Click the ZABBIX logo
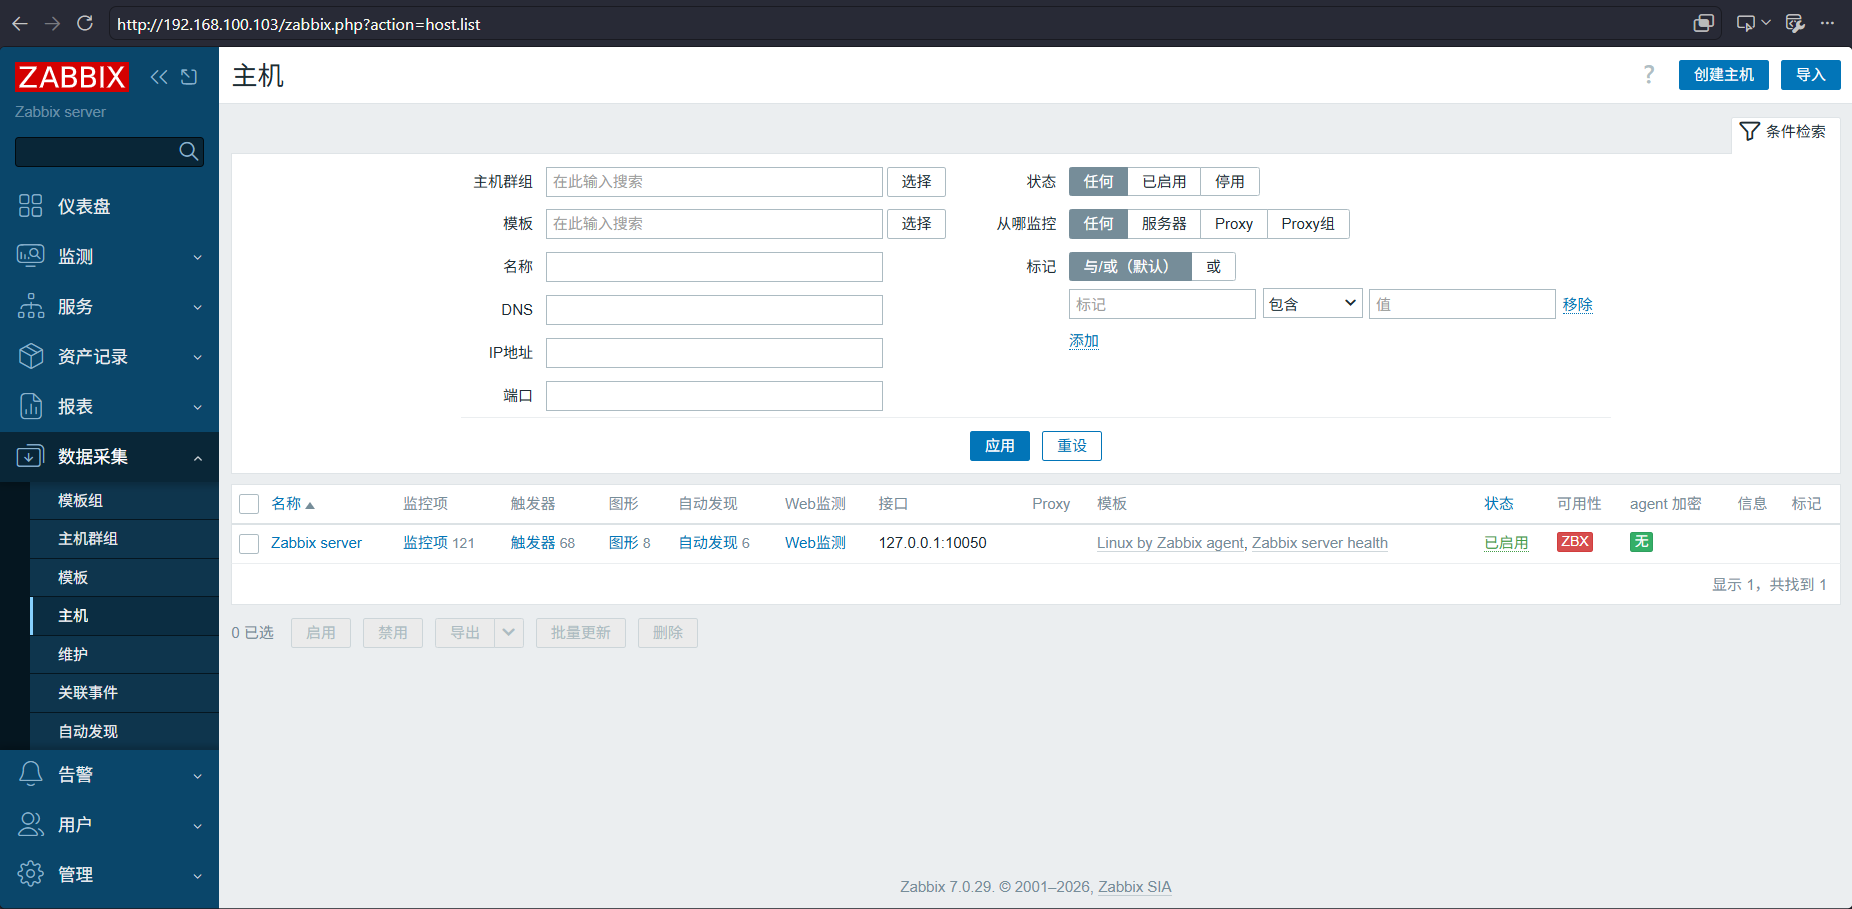 point(72,77)
